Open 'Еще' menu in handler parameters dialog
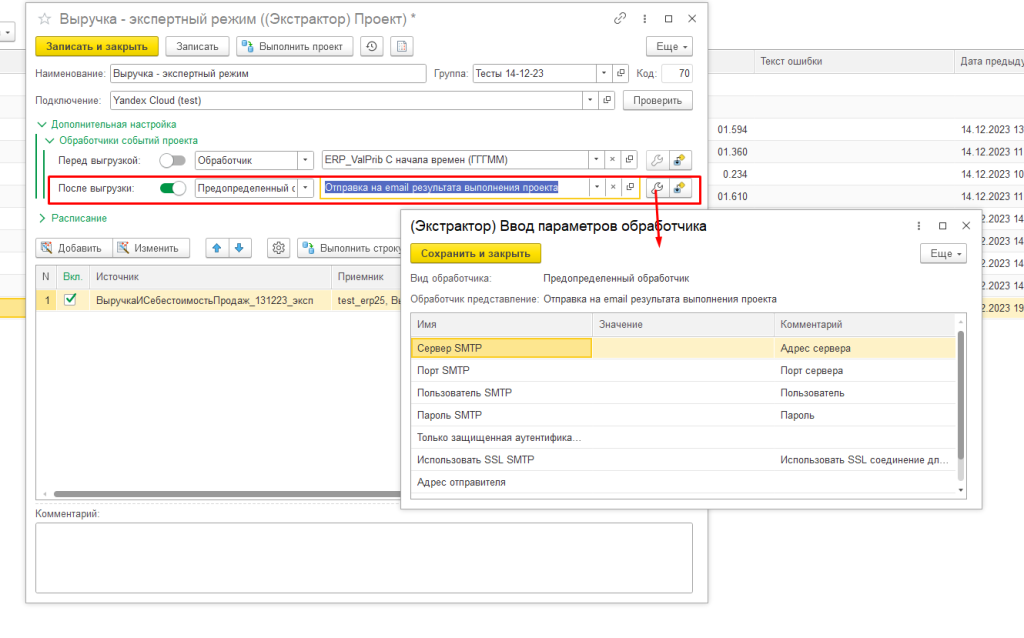Screen dimensions: 1024x638 coord(943,254)
